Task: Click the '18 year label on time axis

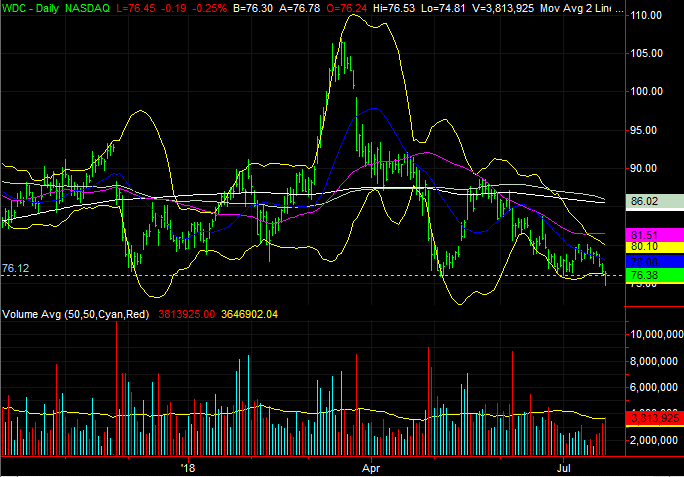Action: 188,466
